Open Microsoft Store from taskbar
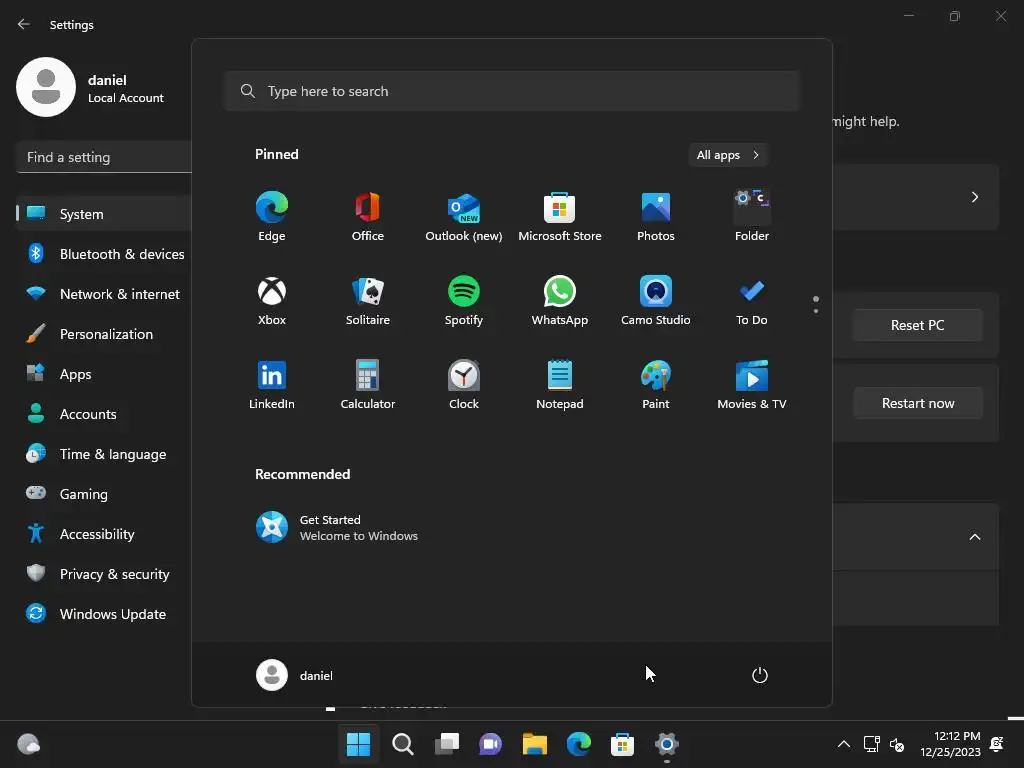 click(622, 744)
